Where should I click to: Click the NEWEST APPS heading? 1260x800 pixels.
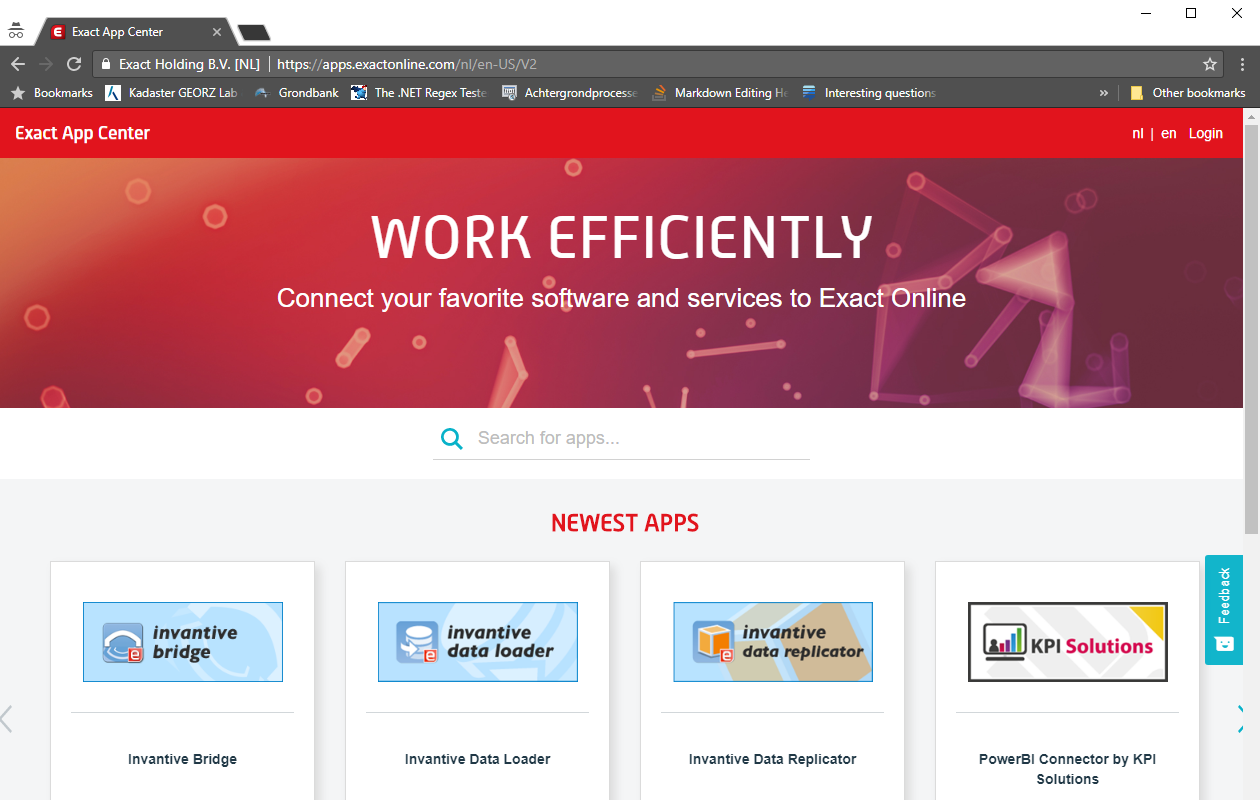click(x=625, y=523)
